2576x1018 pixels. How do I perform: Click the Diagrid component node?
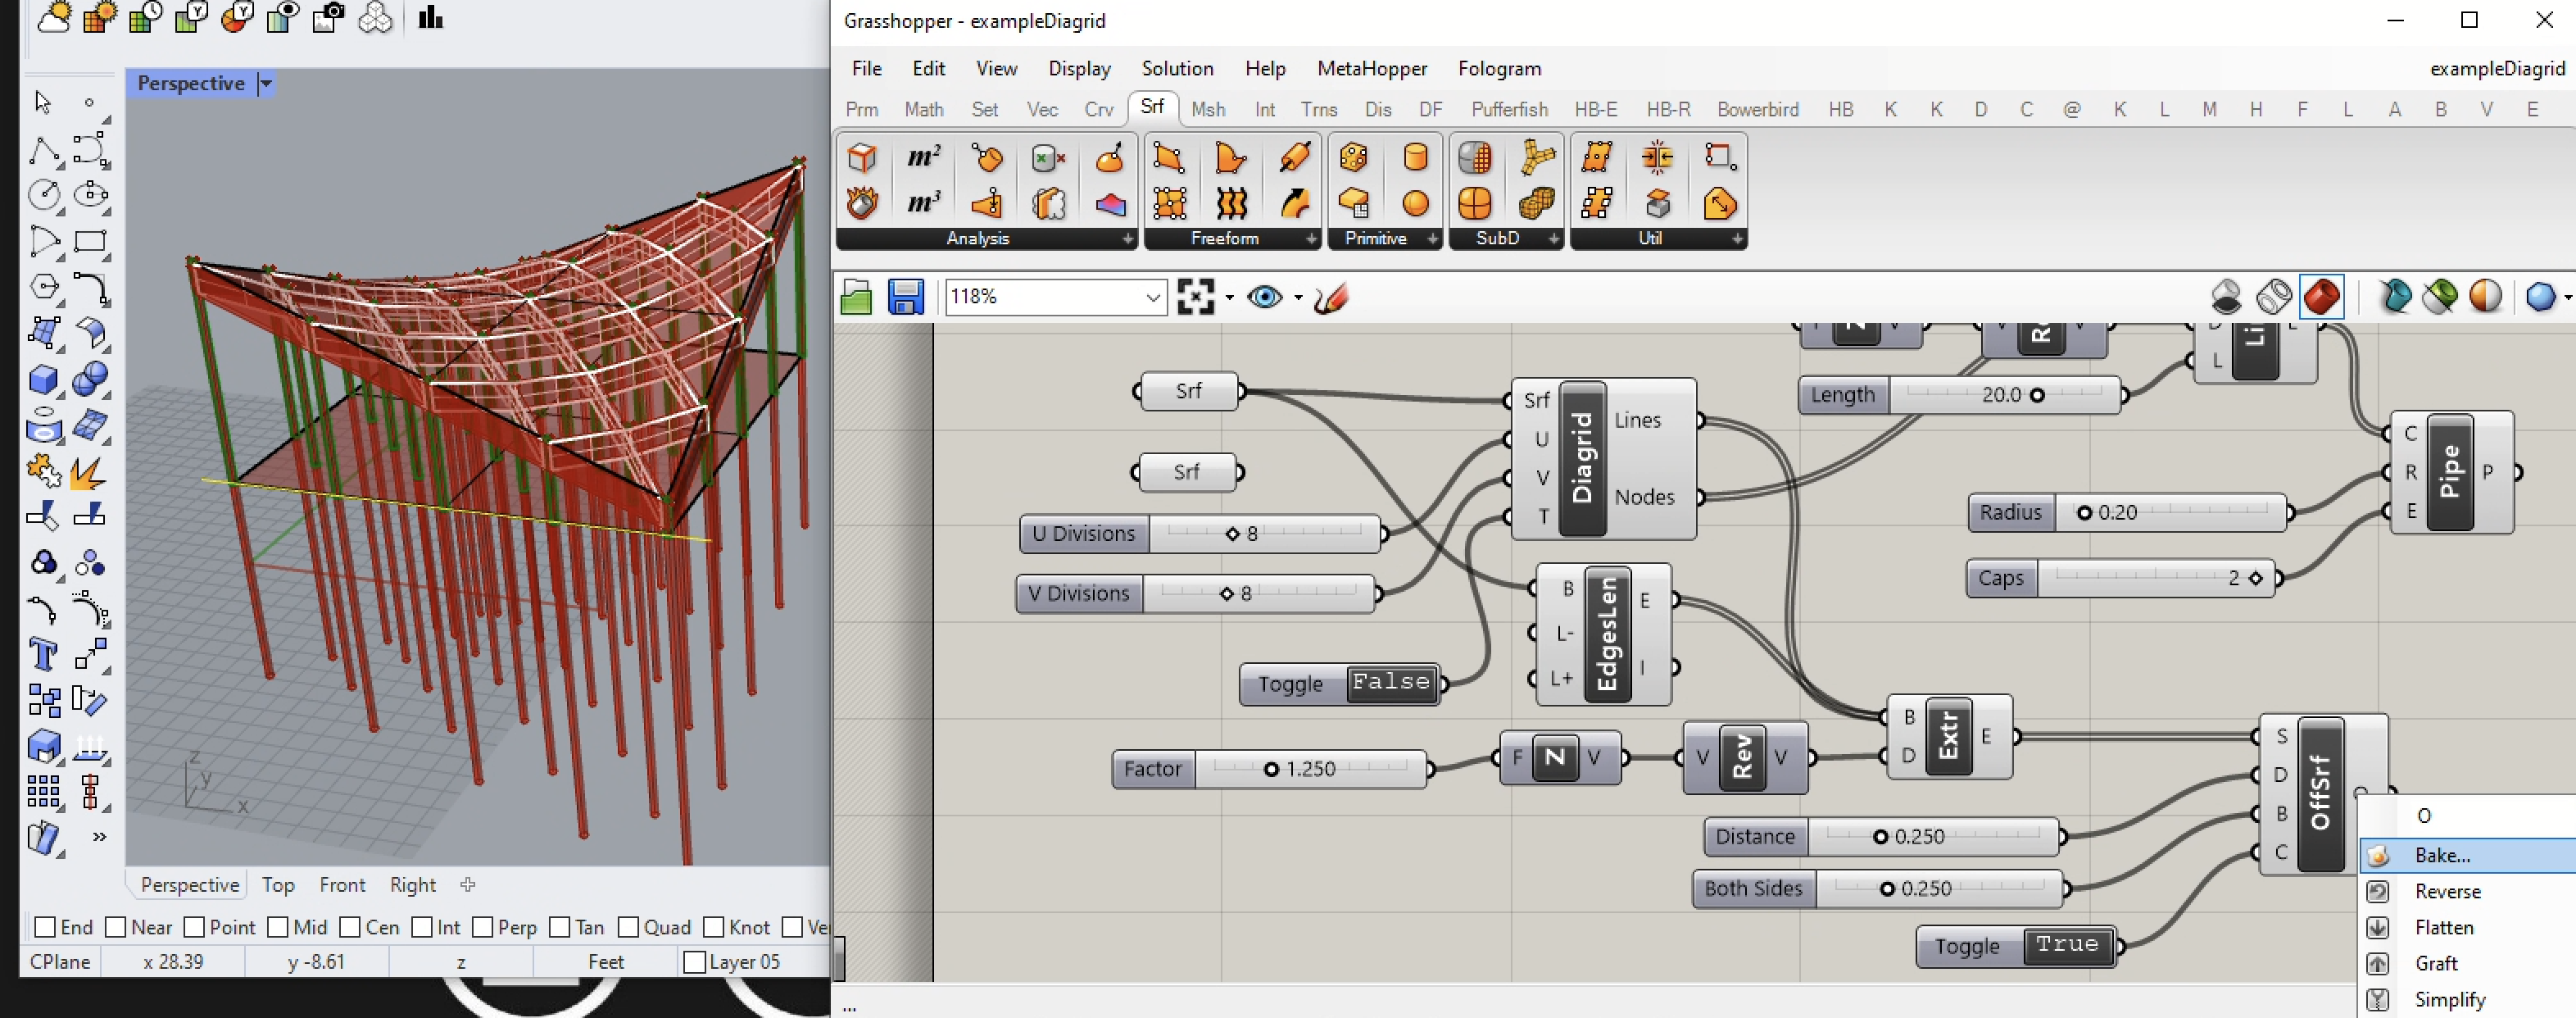(x=1604, y=458)
